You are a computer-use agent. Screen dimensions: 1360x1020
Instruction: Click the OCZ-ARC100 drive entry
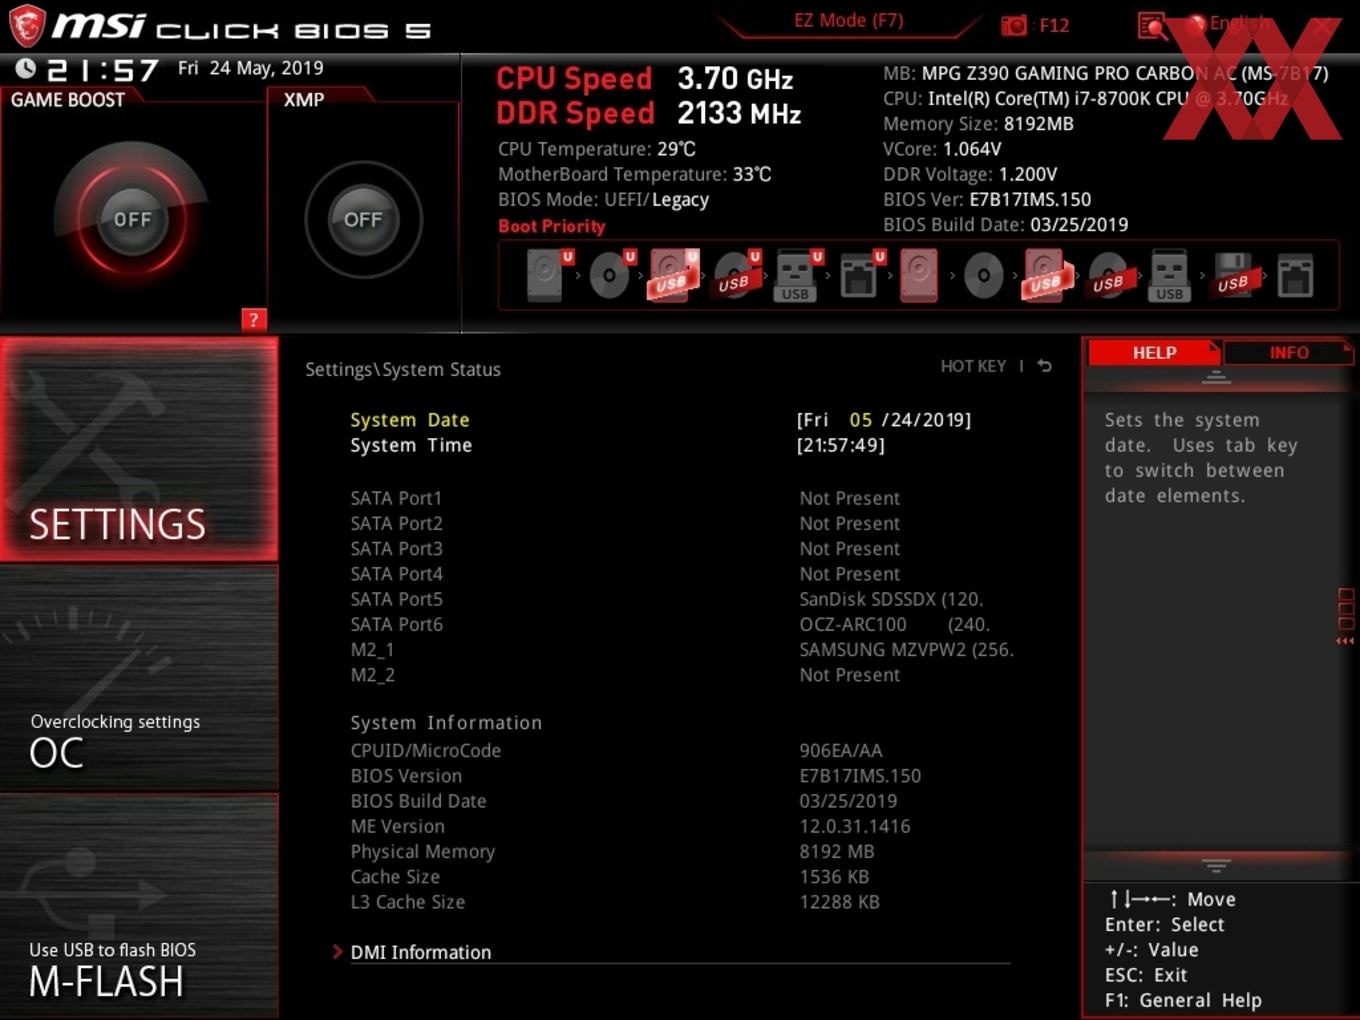coord(894,624)
